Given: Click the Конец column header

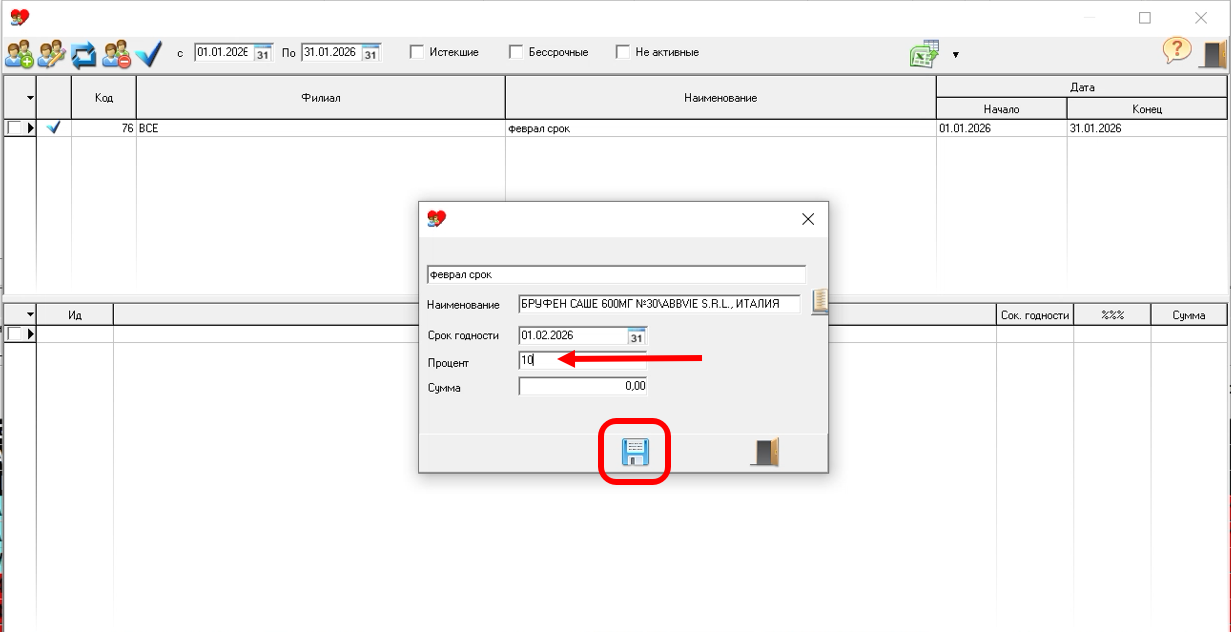Looking at the screenshot, I should 1147,109.
